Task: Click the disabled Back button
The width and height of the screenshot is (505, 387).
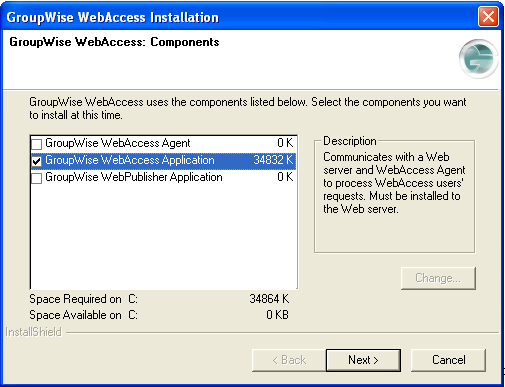Action: tap(289, 360)
